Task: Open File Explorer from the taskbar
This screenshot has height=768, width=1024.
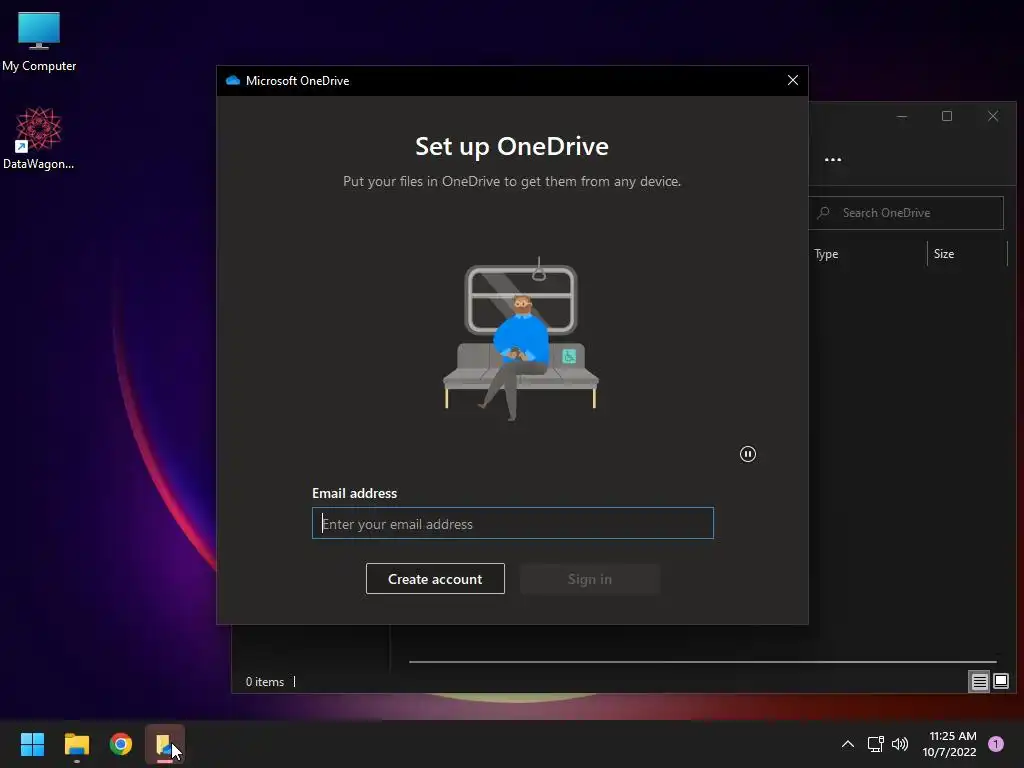Action: point(76,744)
